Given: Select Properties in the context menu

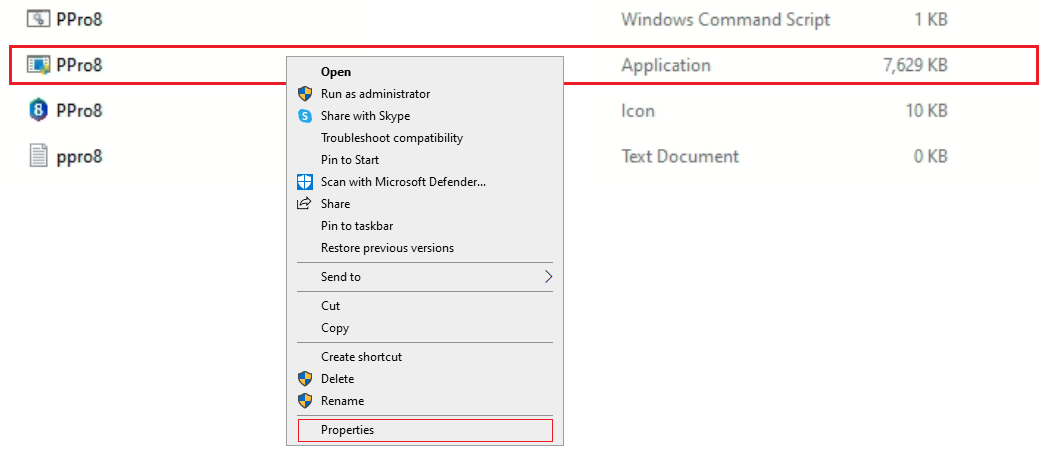Looking at the screenshot, I should coord(347,430).
